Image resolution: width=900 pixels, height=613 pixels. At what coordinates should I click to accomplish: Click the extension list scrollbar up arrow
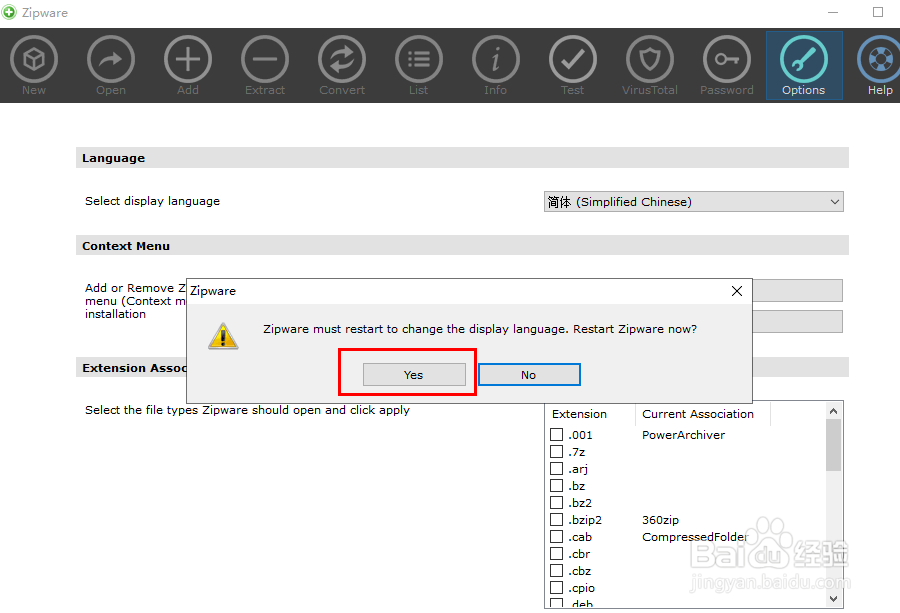(833, 411)
